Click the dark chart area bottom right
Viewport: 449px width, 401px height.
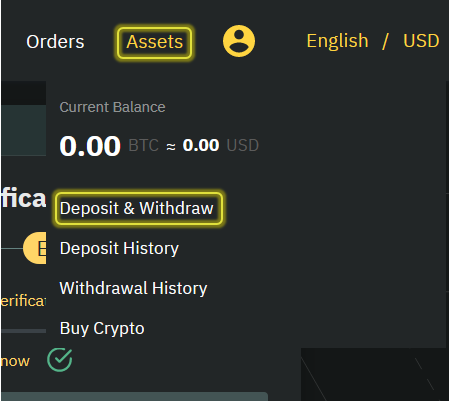[373, 374]
